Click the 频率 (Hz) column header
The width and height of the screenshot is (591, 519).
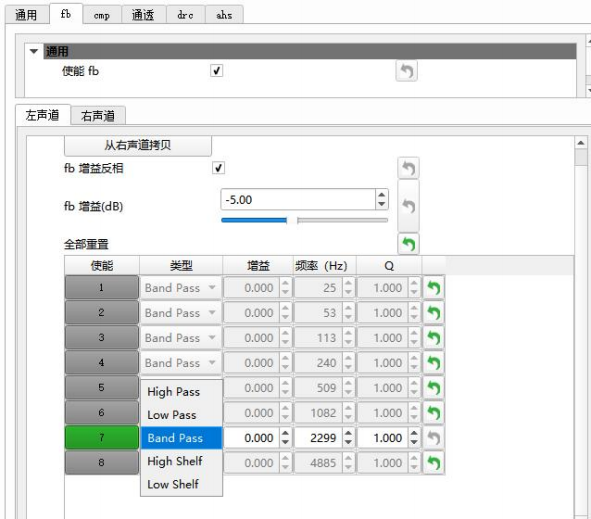[x=325, y=265]
